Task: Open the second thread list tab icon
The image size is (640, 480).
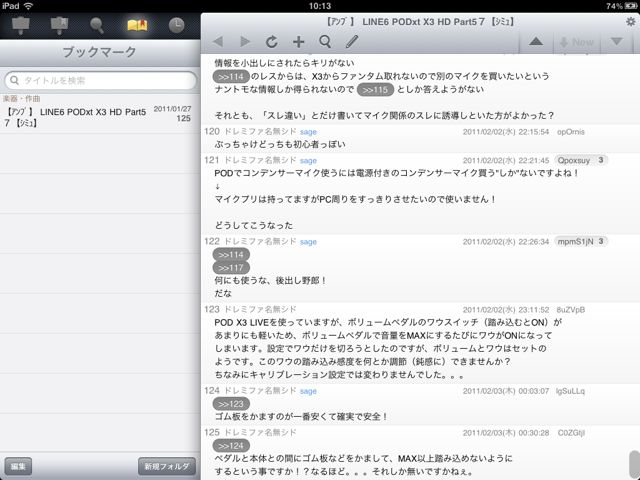Action: coord(59,25)
